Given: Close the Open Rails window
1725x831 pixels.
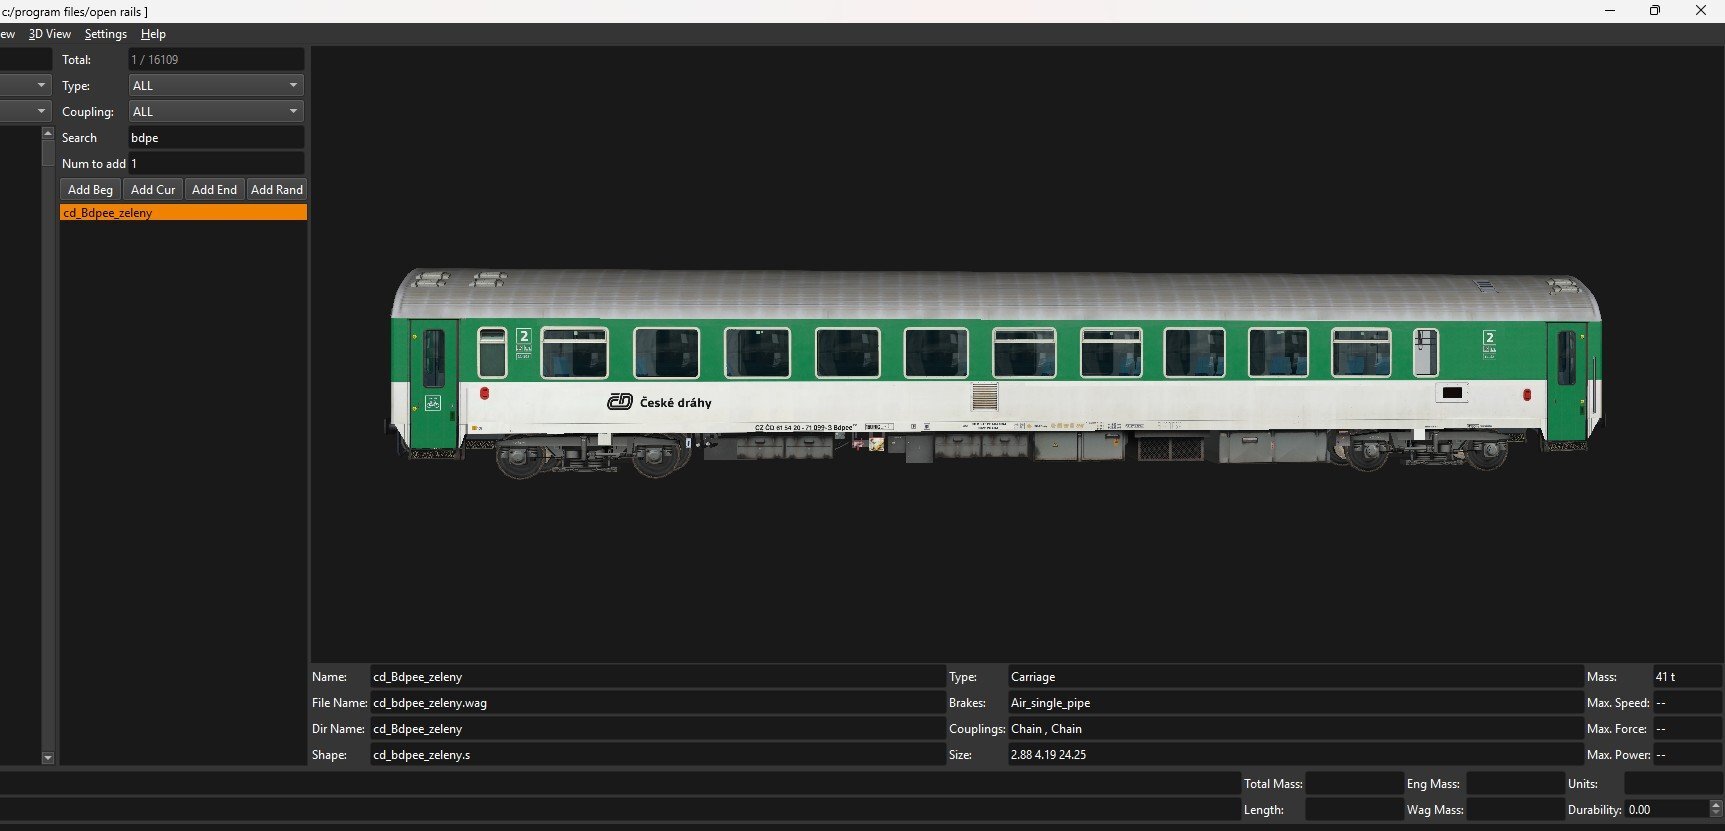Looking at the screenshot, I should pos(1701,11).
